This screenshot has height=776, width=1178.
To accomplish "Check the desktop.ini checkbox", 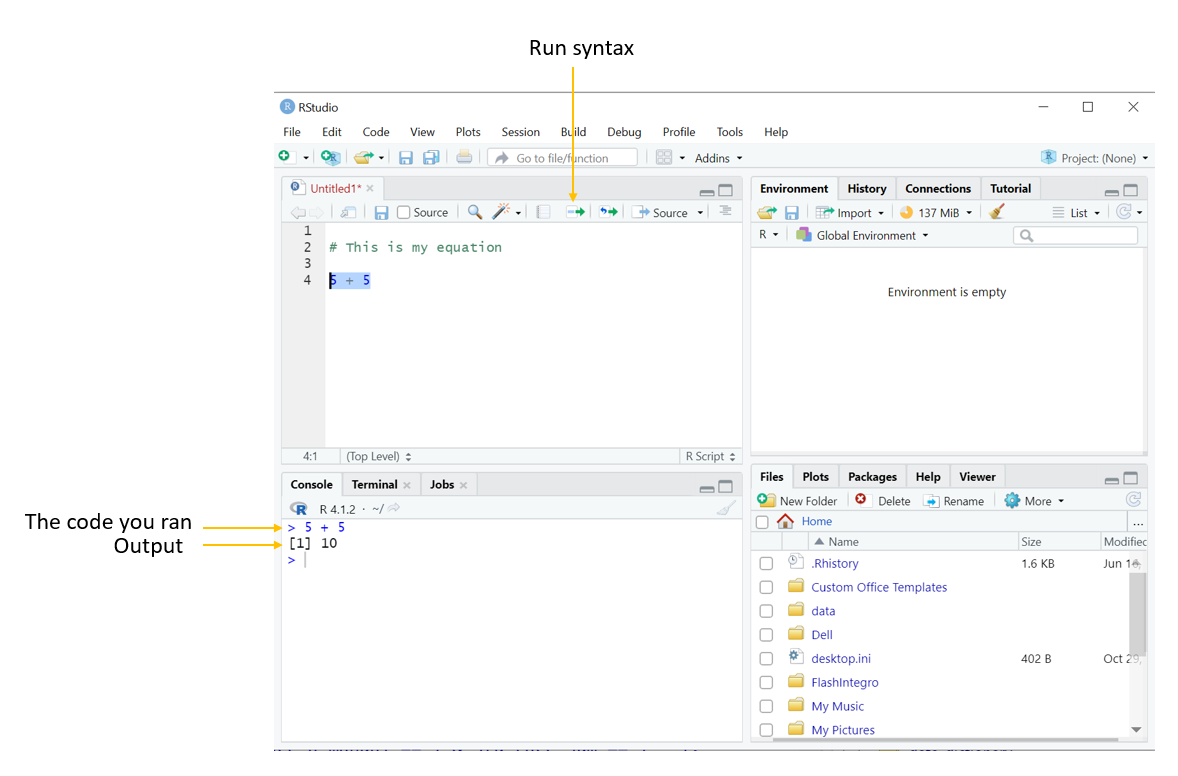I will click(x=766, y=659).
